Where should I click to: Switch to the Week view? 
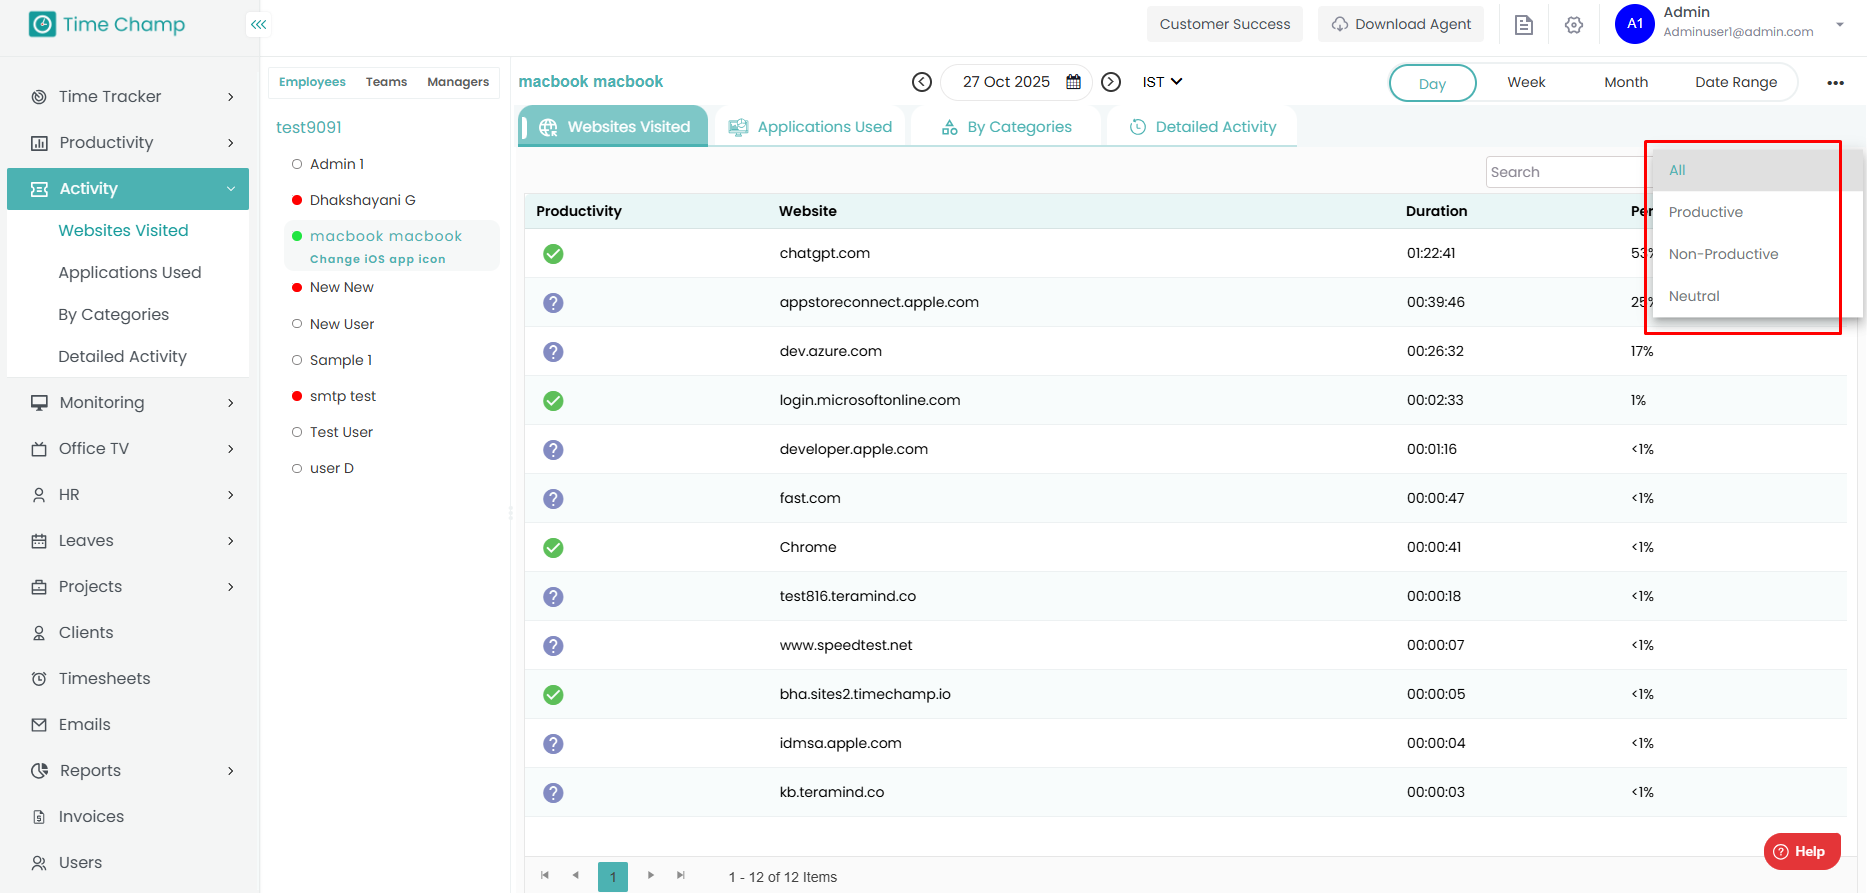pos(1526,82)
